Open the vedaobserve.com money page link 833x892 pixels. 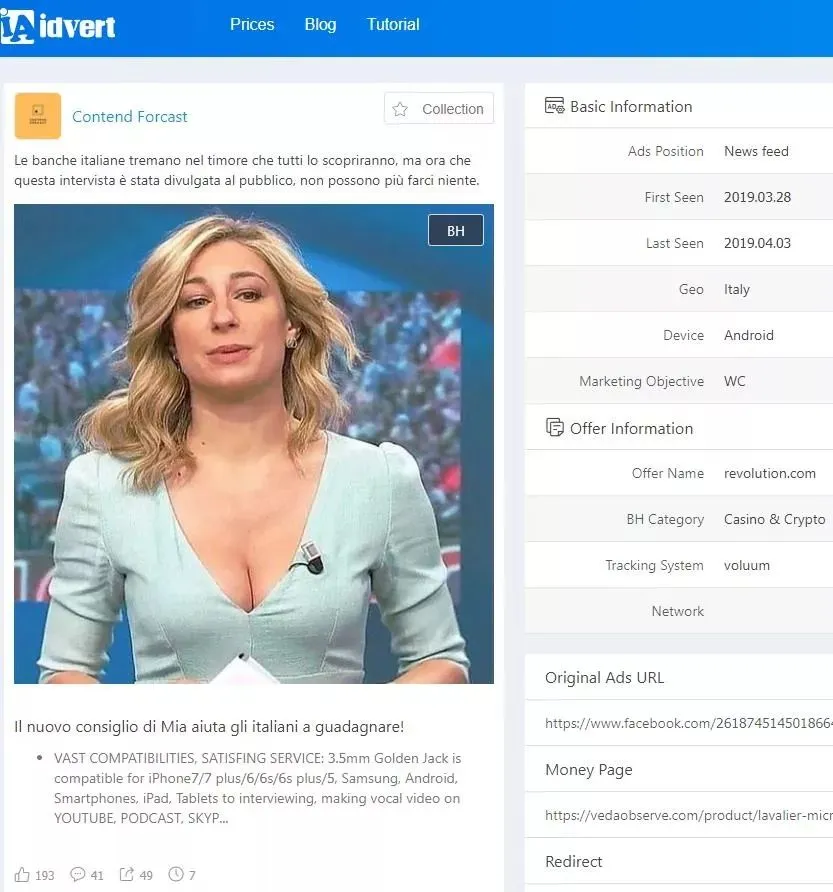click(688, 815)
